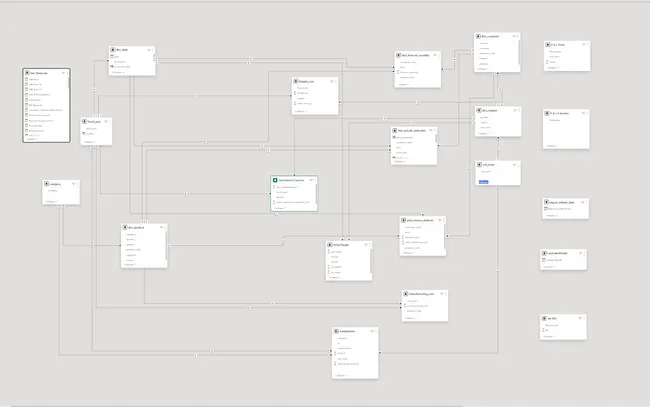Open more options for manufacturing_cost table
650x407 pixels.
click(446, 294)
